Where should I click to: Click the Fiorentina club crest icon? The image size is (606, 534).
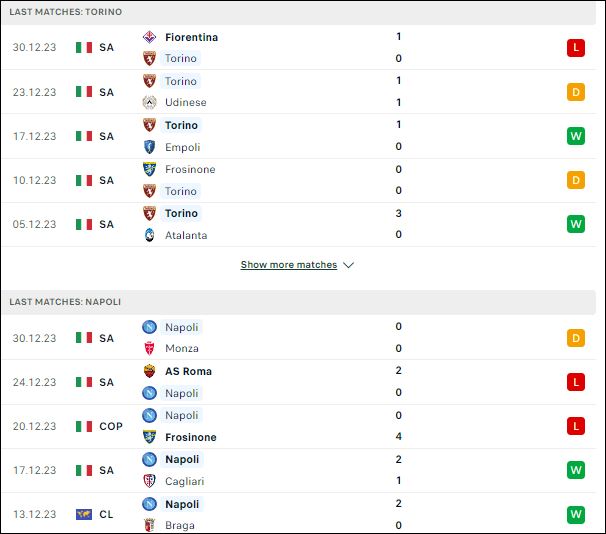click(x=149, y=37)
